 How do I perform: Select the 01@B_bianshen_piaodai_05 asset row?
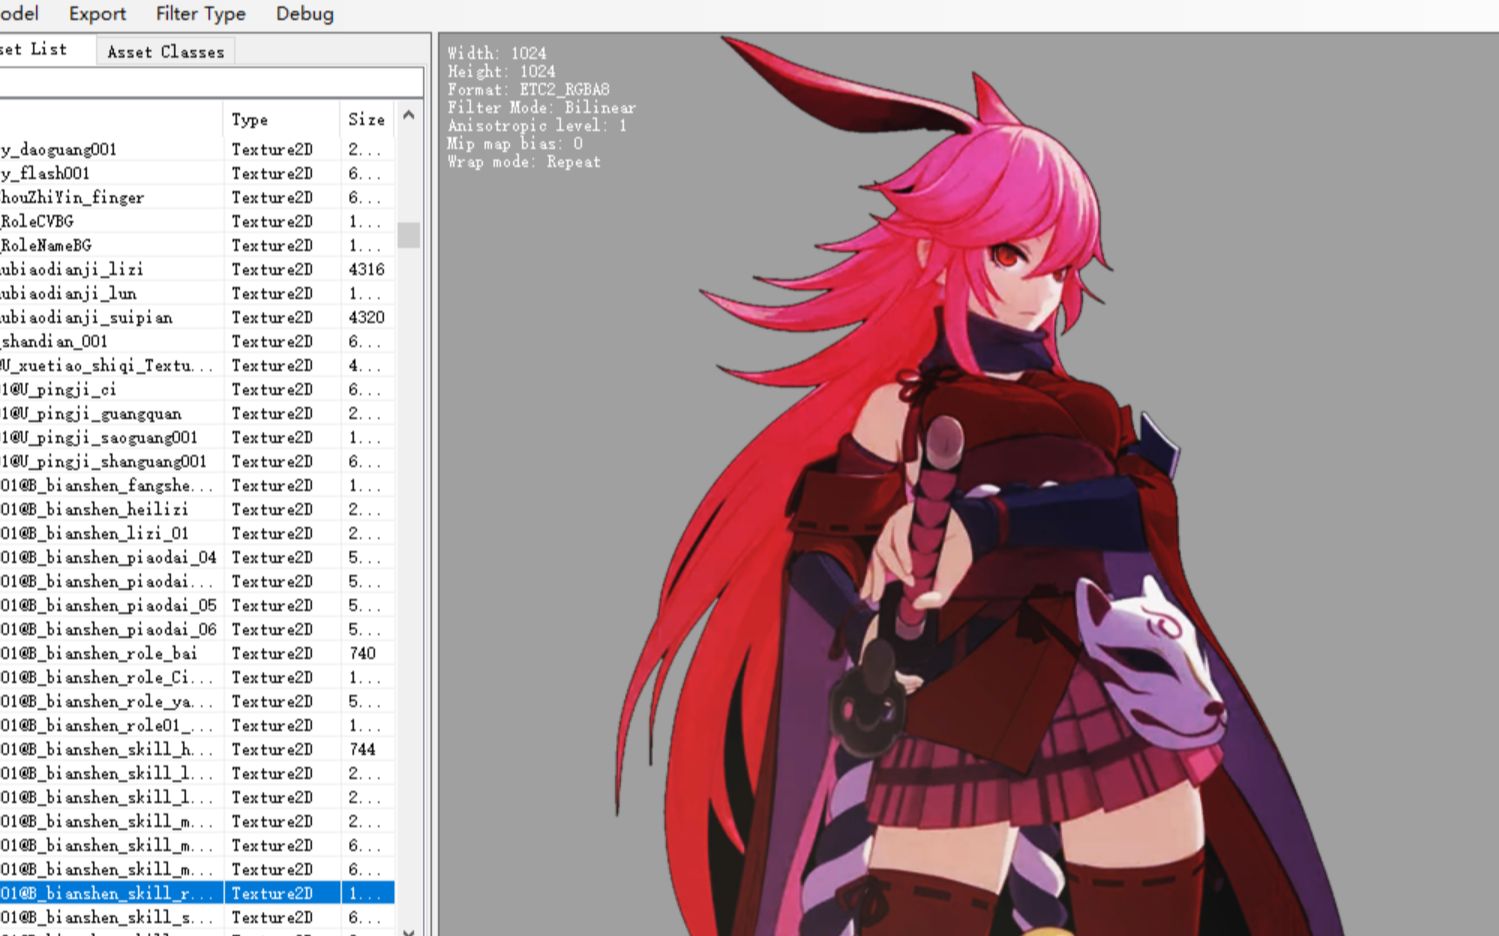(197, 605)
